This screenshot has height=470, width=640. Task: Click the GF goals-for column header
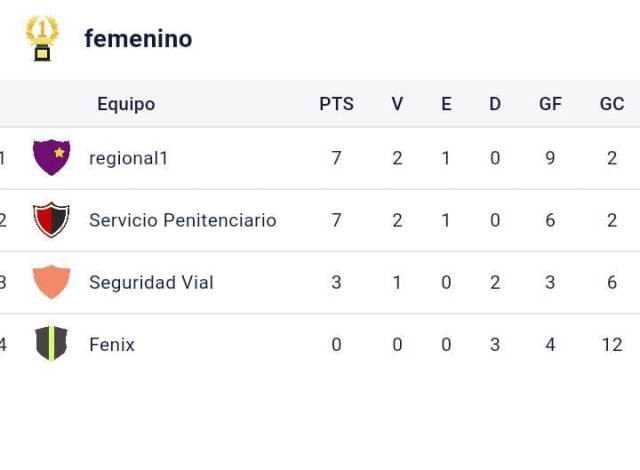(x=550, y=104)
